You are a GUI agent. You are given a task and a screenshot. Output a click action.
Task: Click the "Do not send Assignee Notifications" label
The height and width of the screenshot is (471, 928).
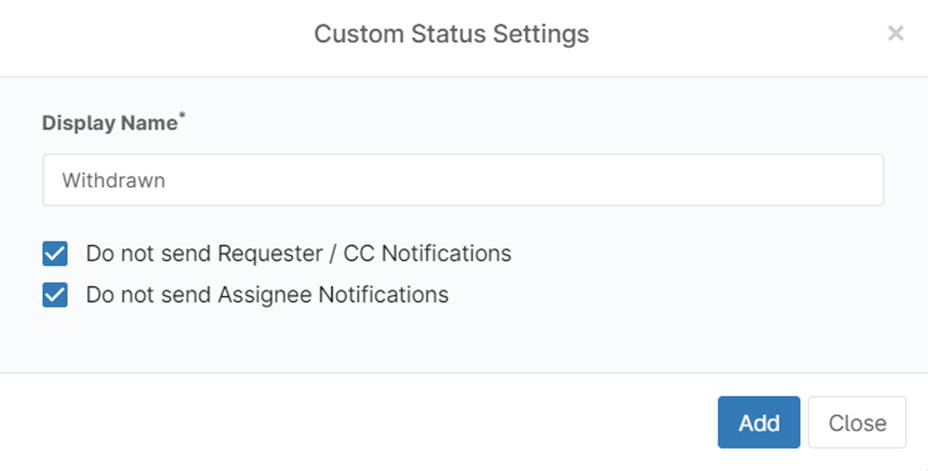coord(267,295)
